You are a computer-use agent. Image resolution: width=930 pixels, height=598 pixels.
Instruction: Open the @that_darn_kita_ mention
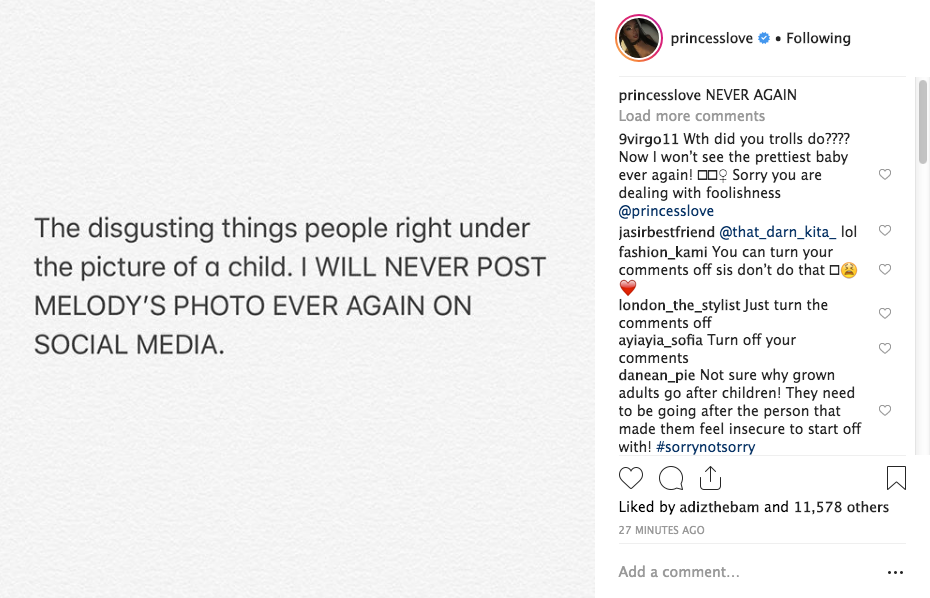pyautogui.click(x=777, y=232)
